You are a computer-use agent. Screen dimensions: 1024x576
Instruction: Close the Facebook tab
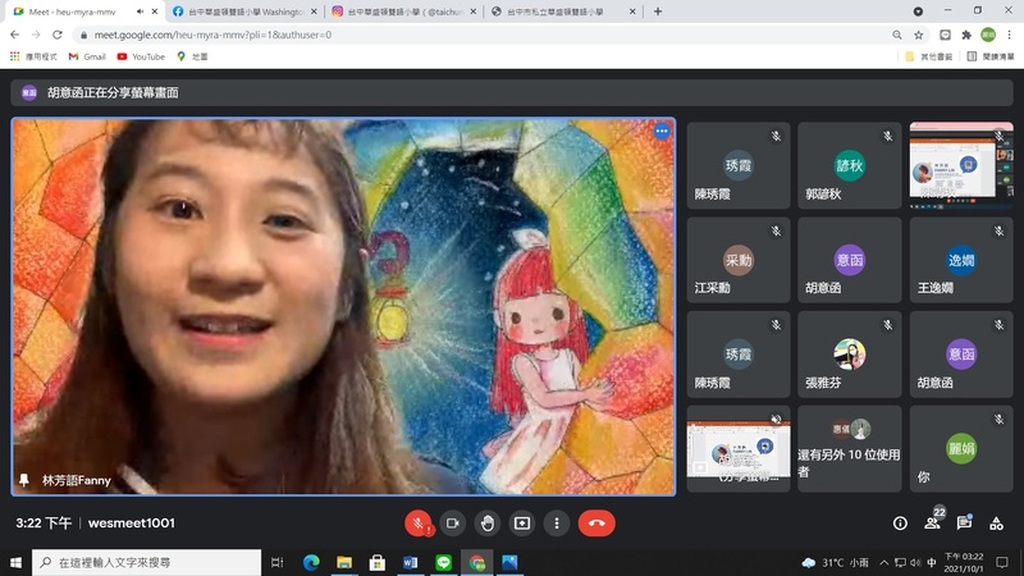pos(314,12)
